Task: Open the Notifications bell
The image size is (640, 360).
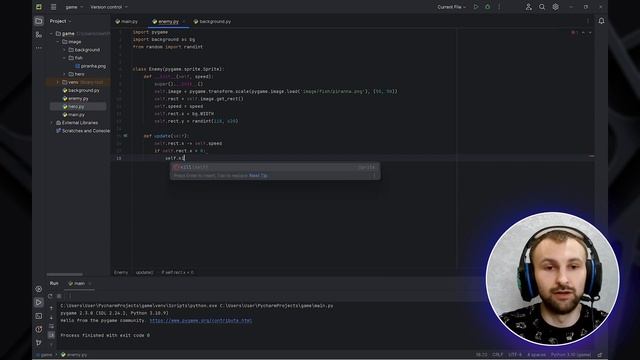Action: coord(601,21)
